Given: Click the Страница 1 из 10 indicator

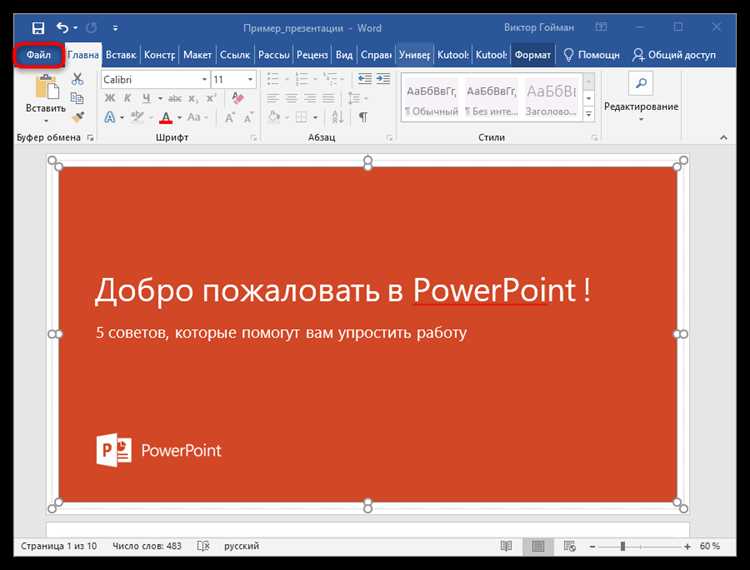Looking at the screenshot, I should [58, 546].
